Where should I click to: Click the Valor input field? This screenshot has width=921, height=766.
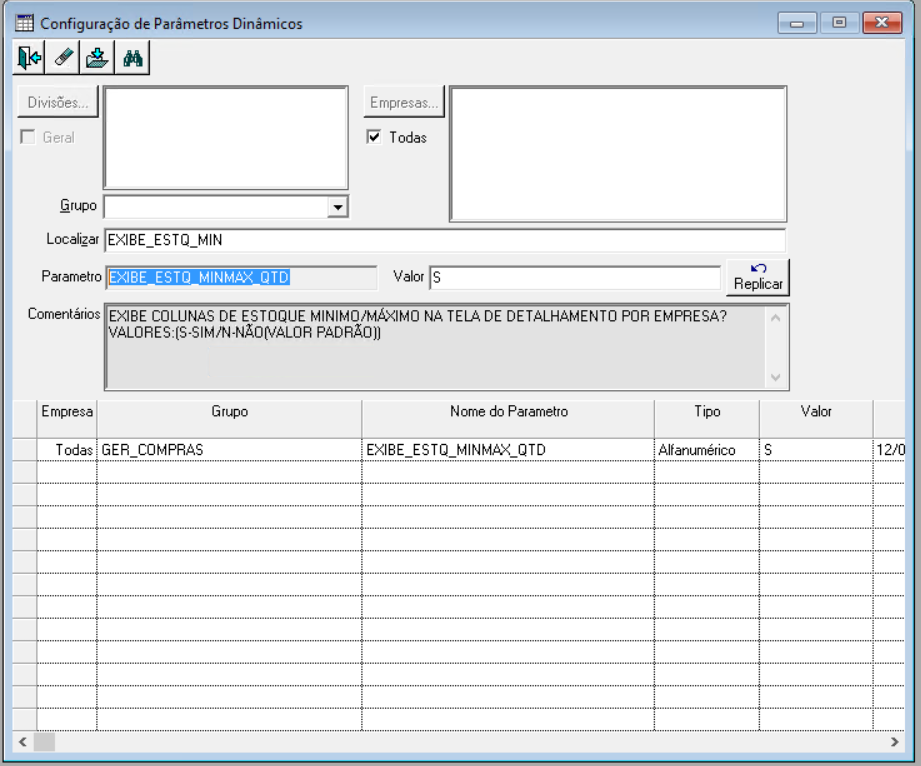(x=575, y=277)
